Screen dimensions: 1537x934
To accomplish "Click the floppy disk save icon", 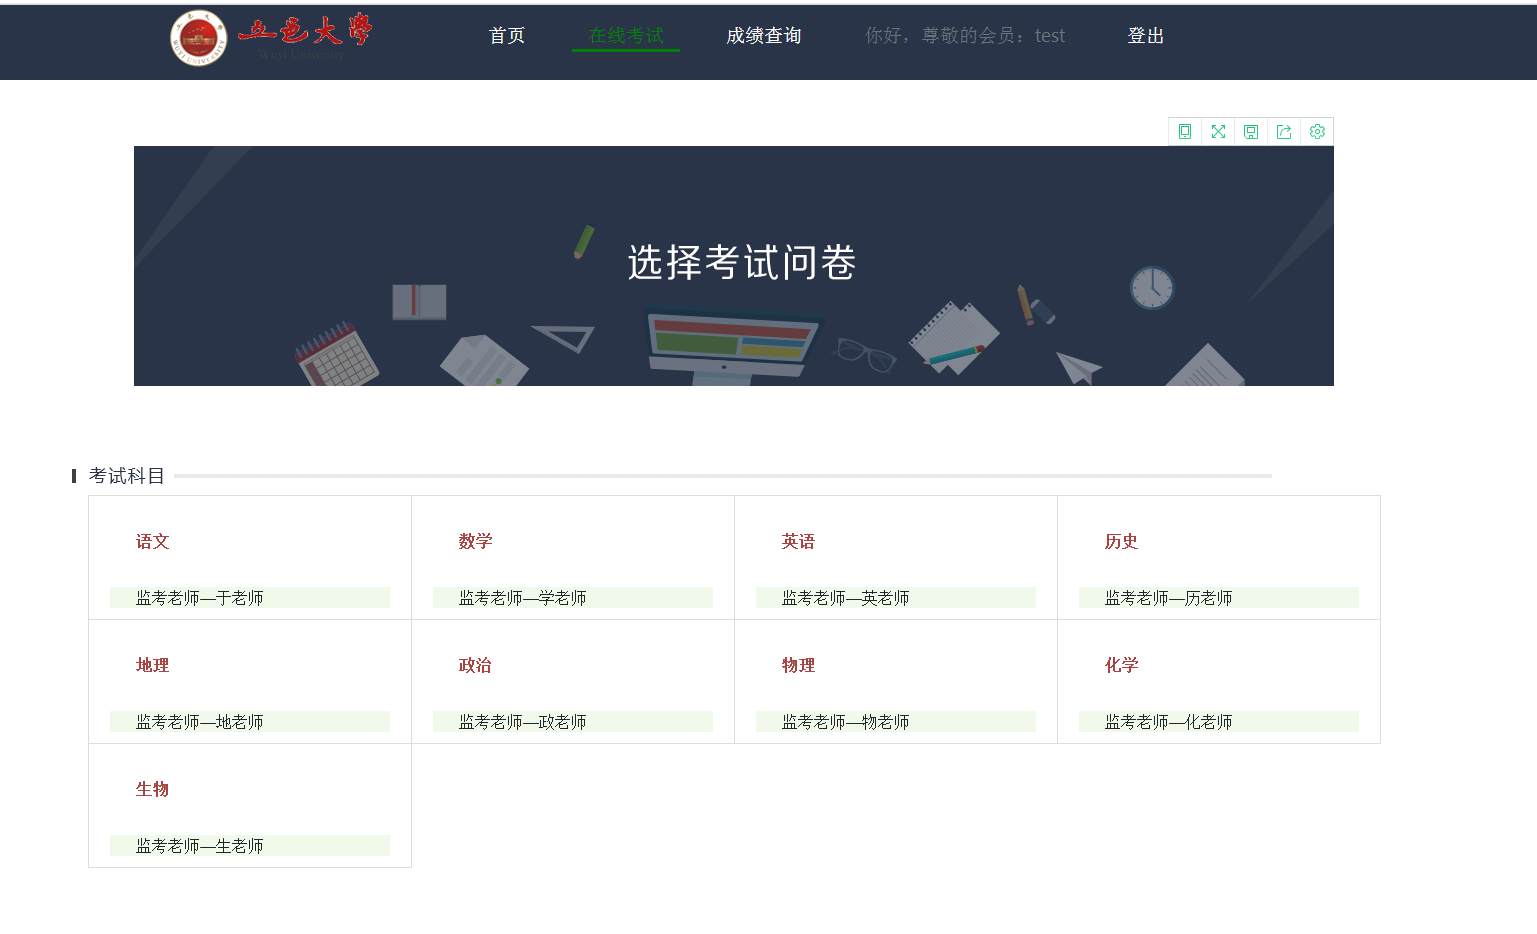I will point(1251,132).
